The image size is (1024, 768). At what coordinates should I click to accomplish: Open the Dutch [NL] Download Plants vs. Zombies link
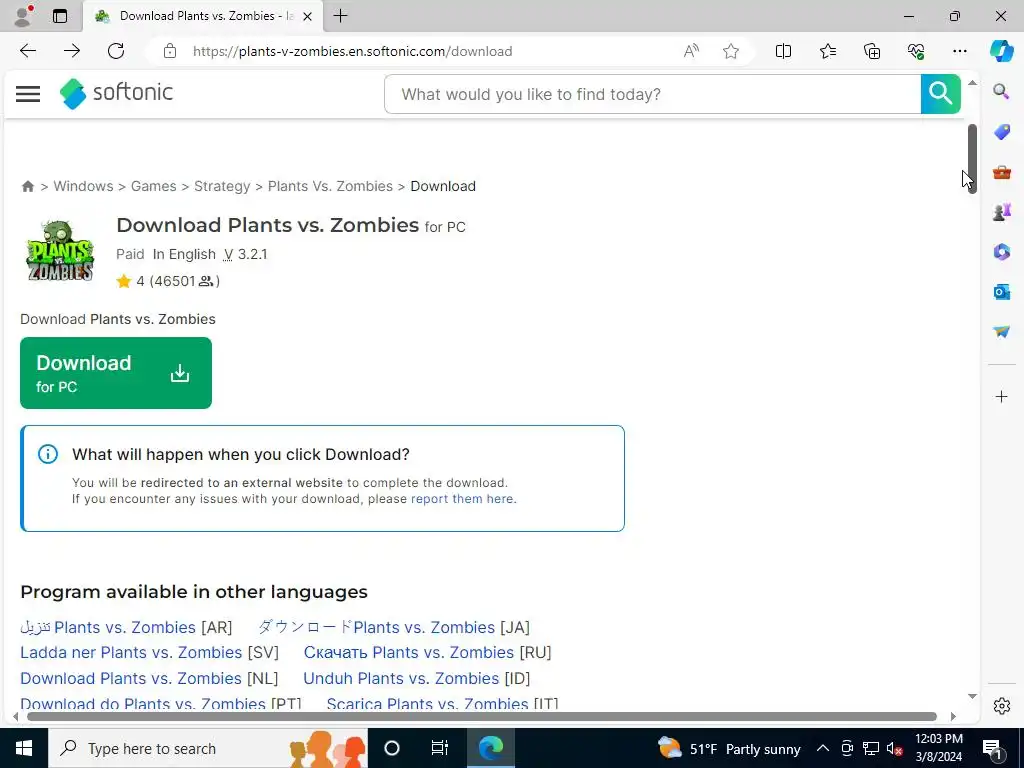pyautogui.click(x=149, y=679)
